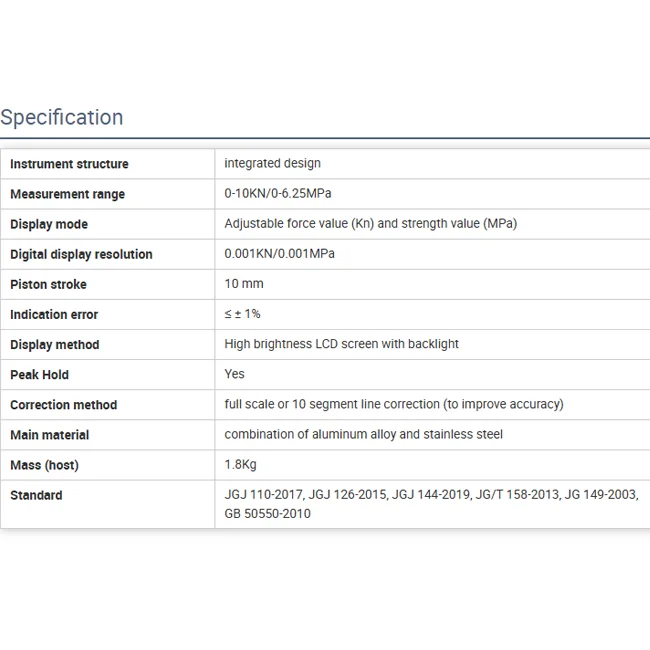Screen dimensions: 650x650
Task: Click the High brightness LCD screen text
Action: 341,343
